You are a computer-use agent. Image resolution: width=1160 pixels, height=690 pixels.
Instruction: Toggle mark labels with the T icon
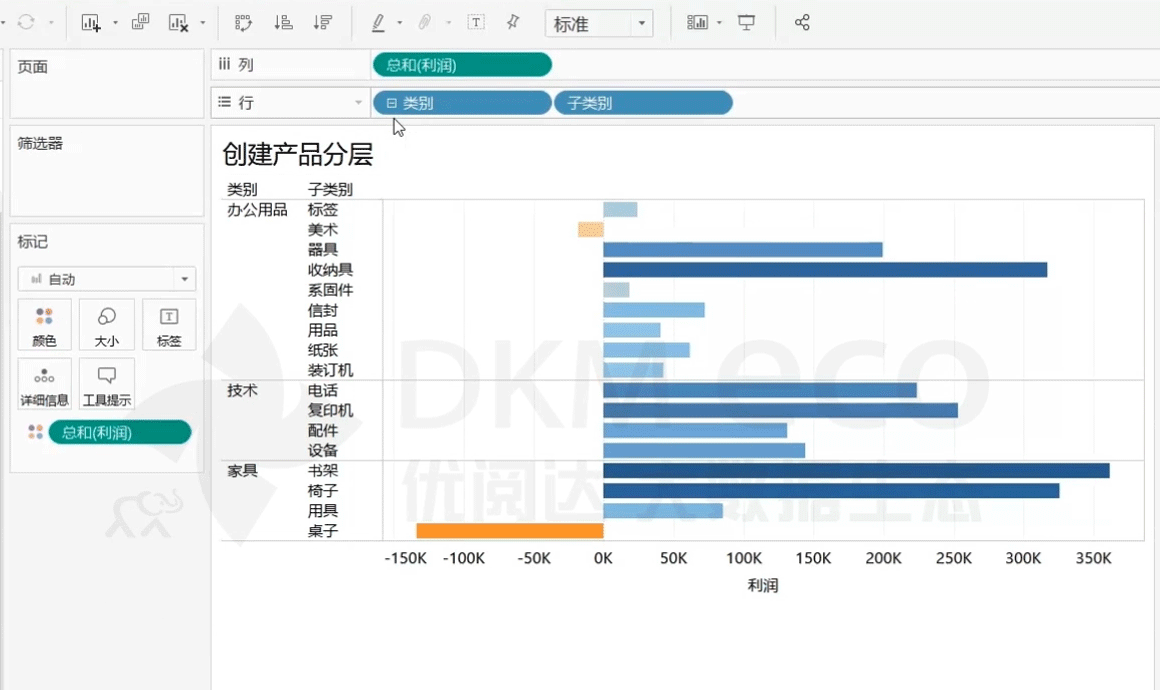click(x=476, y=23)
